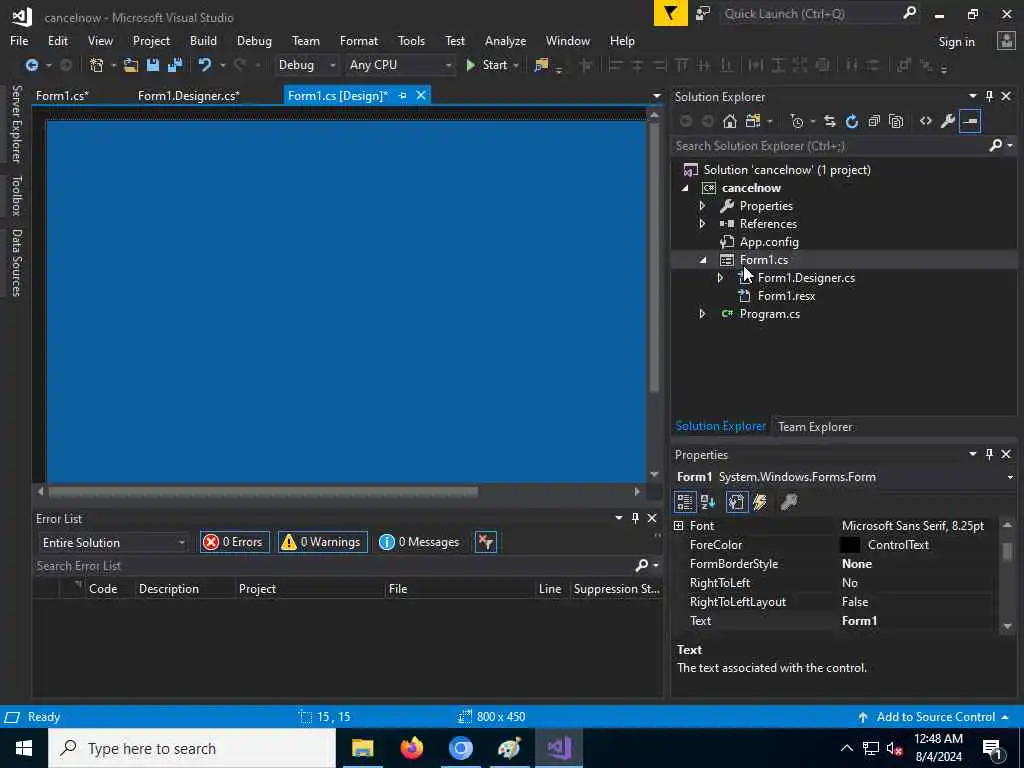Image resolution: width=1024 pixels, height=768 pixels.
Task: Click the Properties wrench icon in Solution Explorer
Action: 948,121
